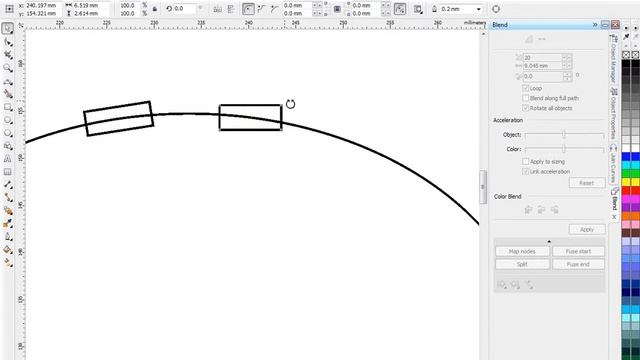
Task: Collapse the Blend docker with double arrow
Action: tap(595, 25)
